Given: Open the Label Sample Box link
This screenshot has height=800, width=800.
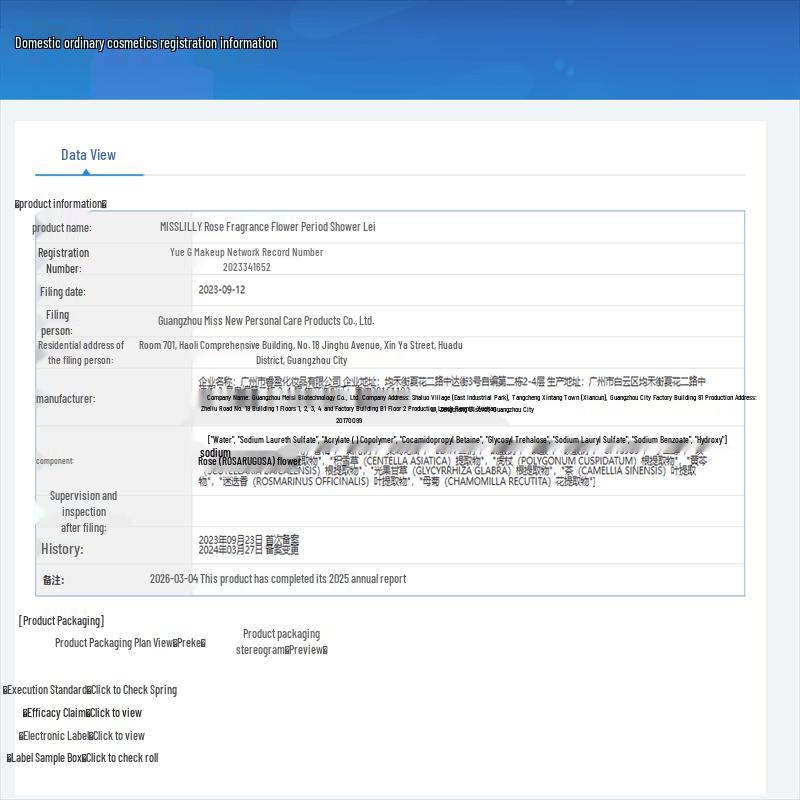Looking at the screenshot, I should (83, 758).
